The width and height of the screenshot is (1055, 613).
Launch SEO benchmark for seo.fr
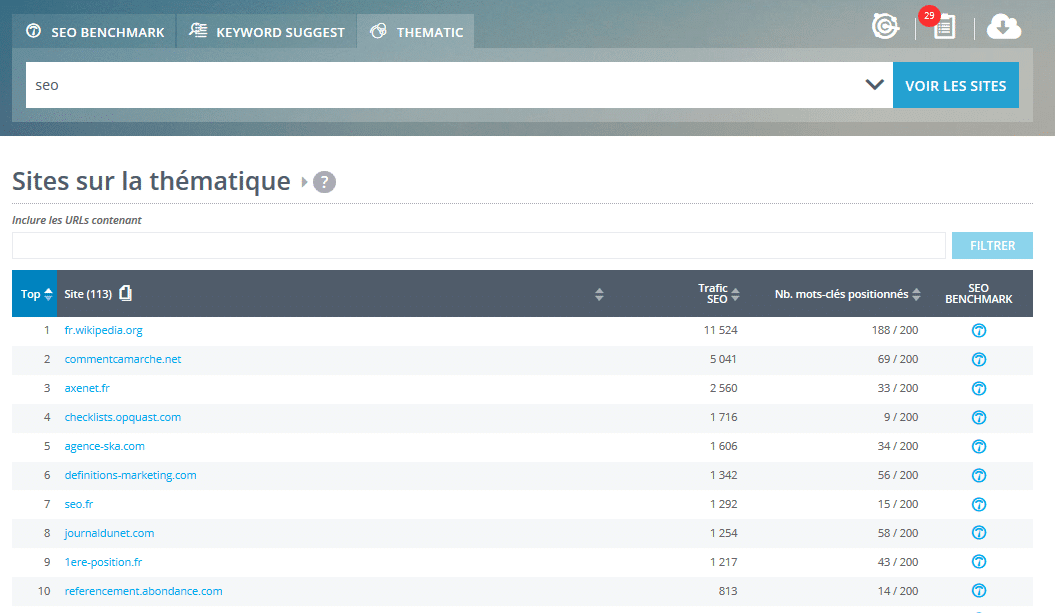978,504
